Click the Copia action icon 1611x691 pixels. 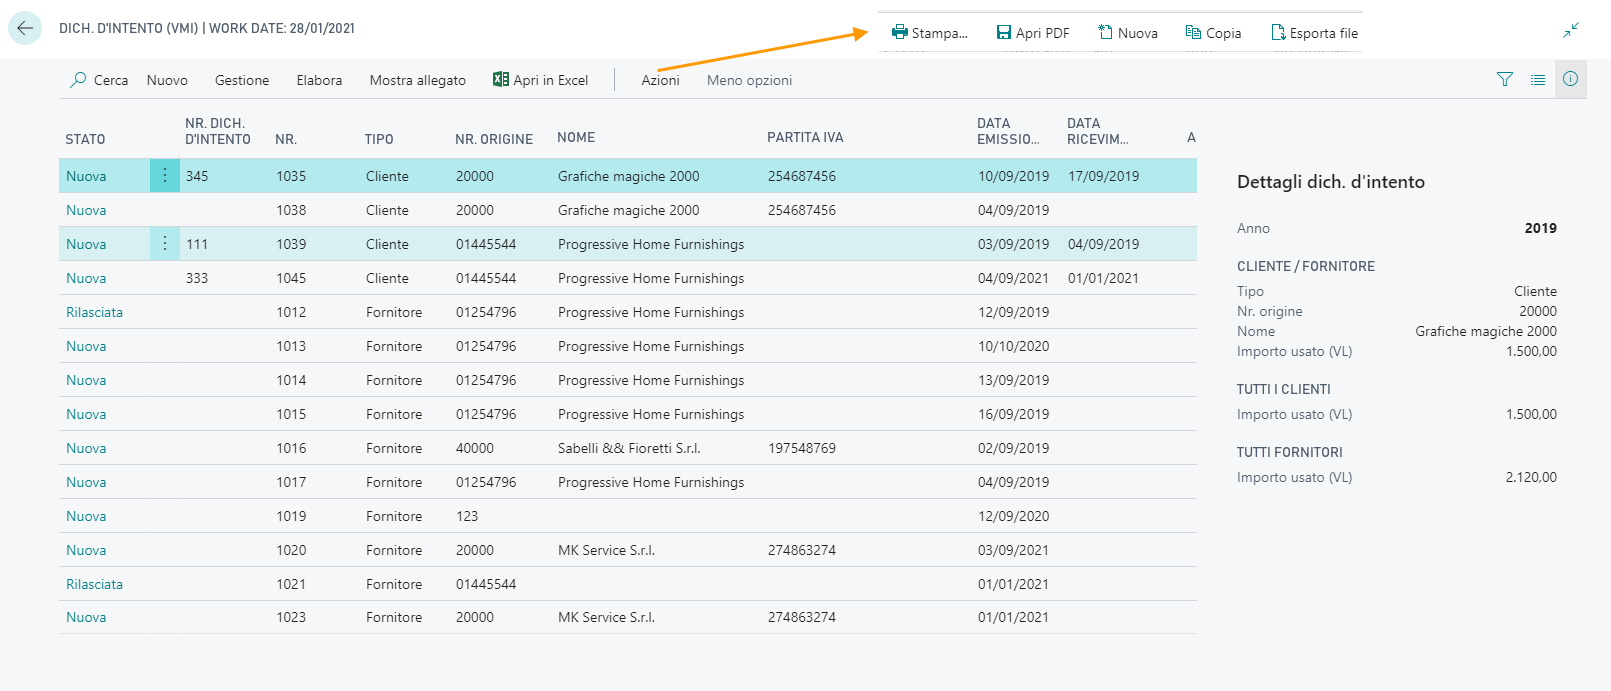[1193, 33]
